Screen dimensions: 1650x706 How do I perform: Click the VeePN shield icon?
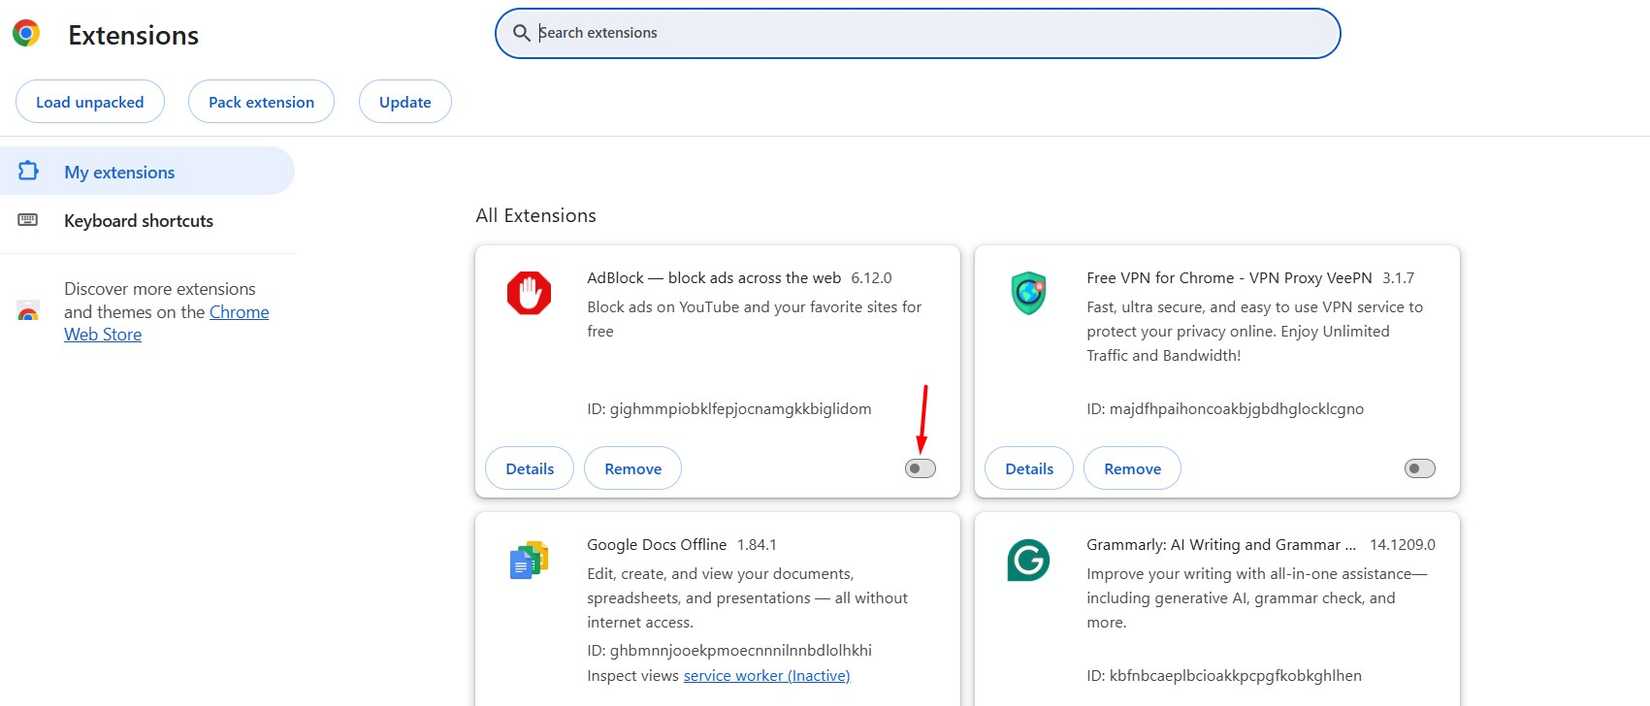1028,293
